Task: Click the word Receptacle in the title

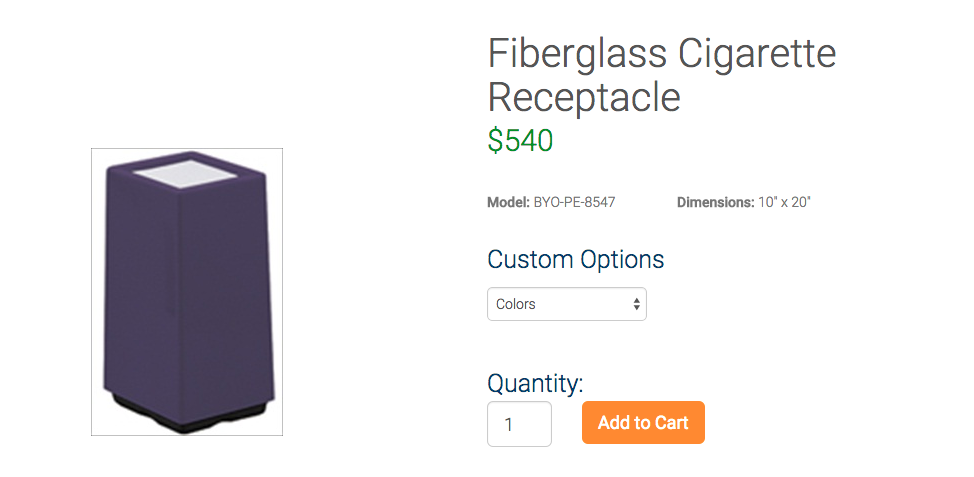Action: click(584, 96)
